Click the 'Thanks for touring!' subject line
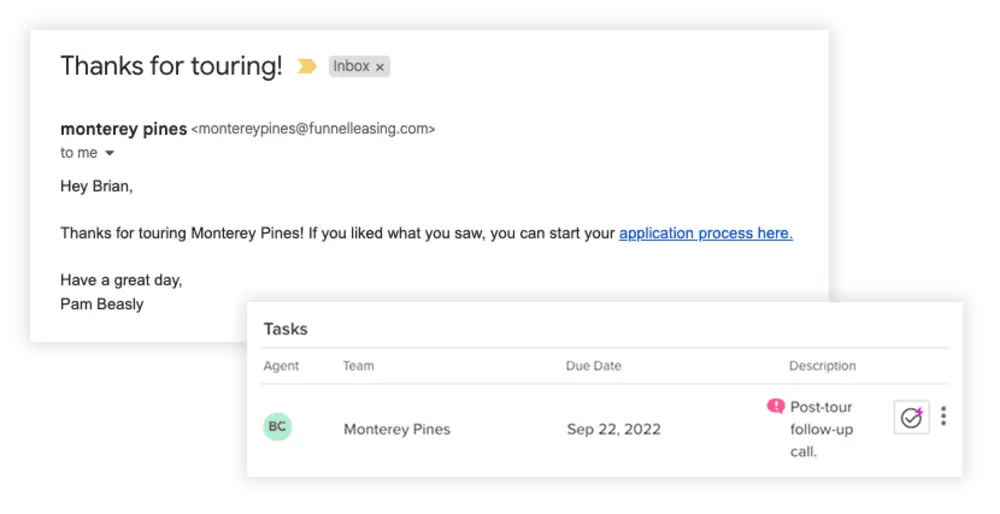 click(171, 66)
